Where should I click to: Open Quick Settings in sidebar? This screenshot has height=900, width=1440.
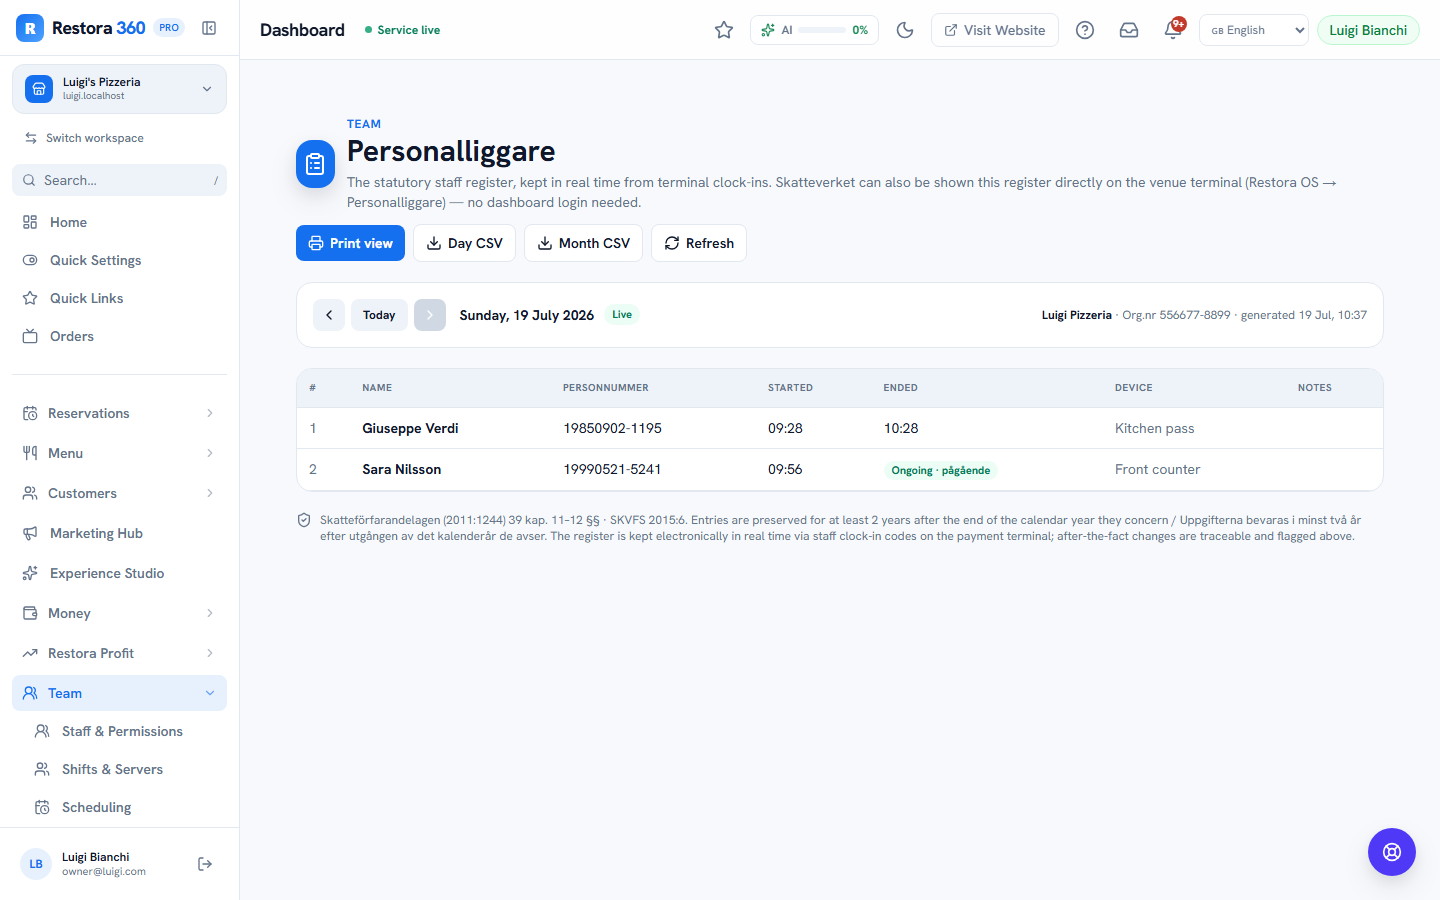point(120,260)
